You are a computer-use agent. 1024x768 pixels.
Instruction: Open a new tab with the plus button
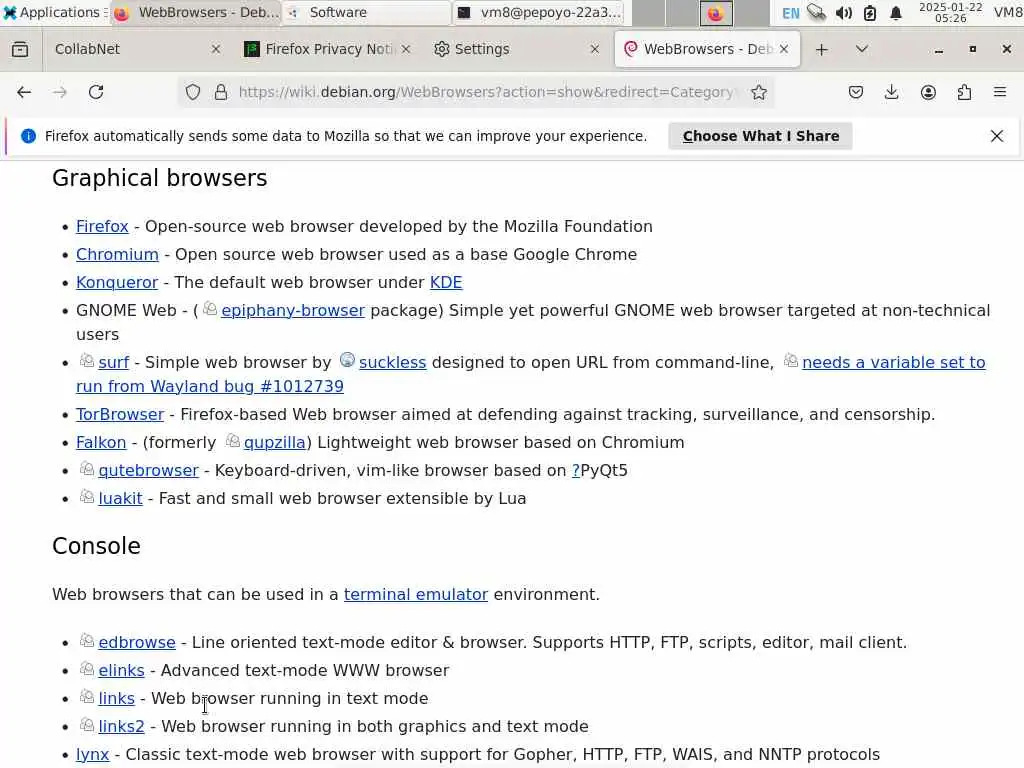pyautogui.click(x=821, y=49)
